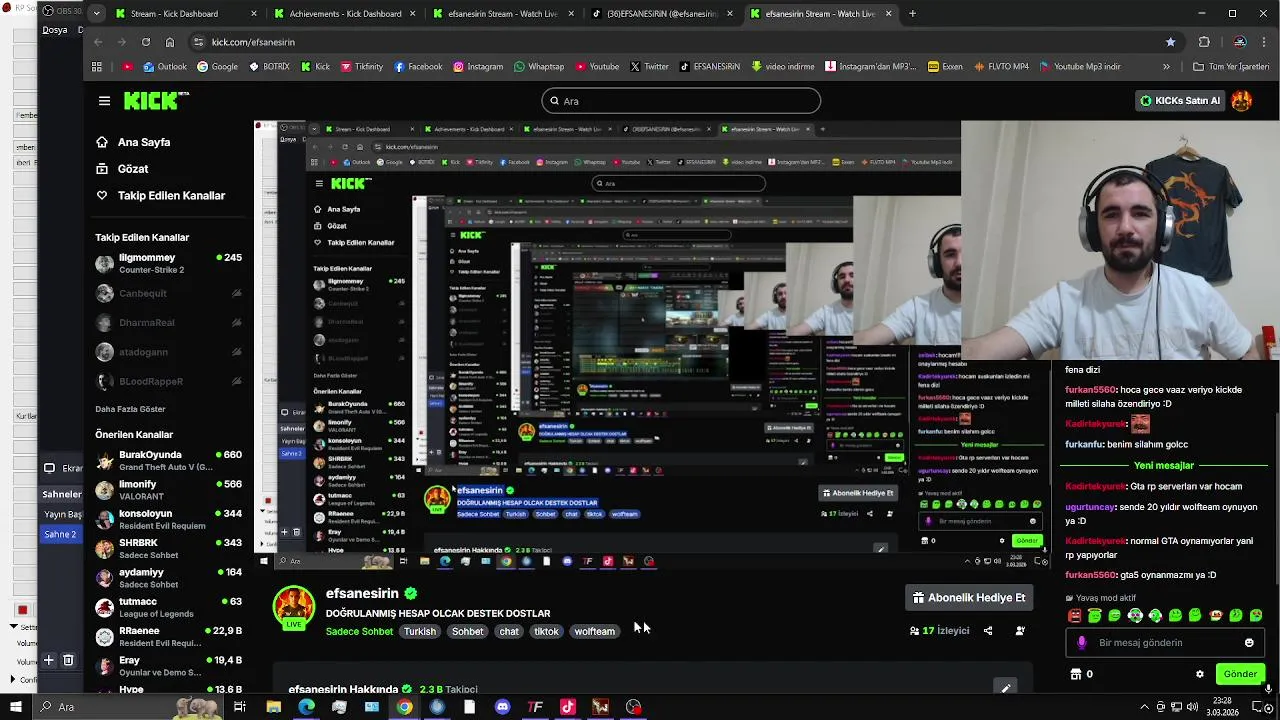Screen dimensions: 1280x720
Task: Open the Canbequit offline channel
Action: coord(168,293)
